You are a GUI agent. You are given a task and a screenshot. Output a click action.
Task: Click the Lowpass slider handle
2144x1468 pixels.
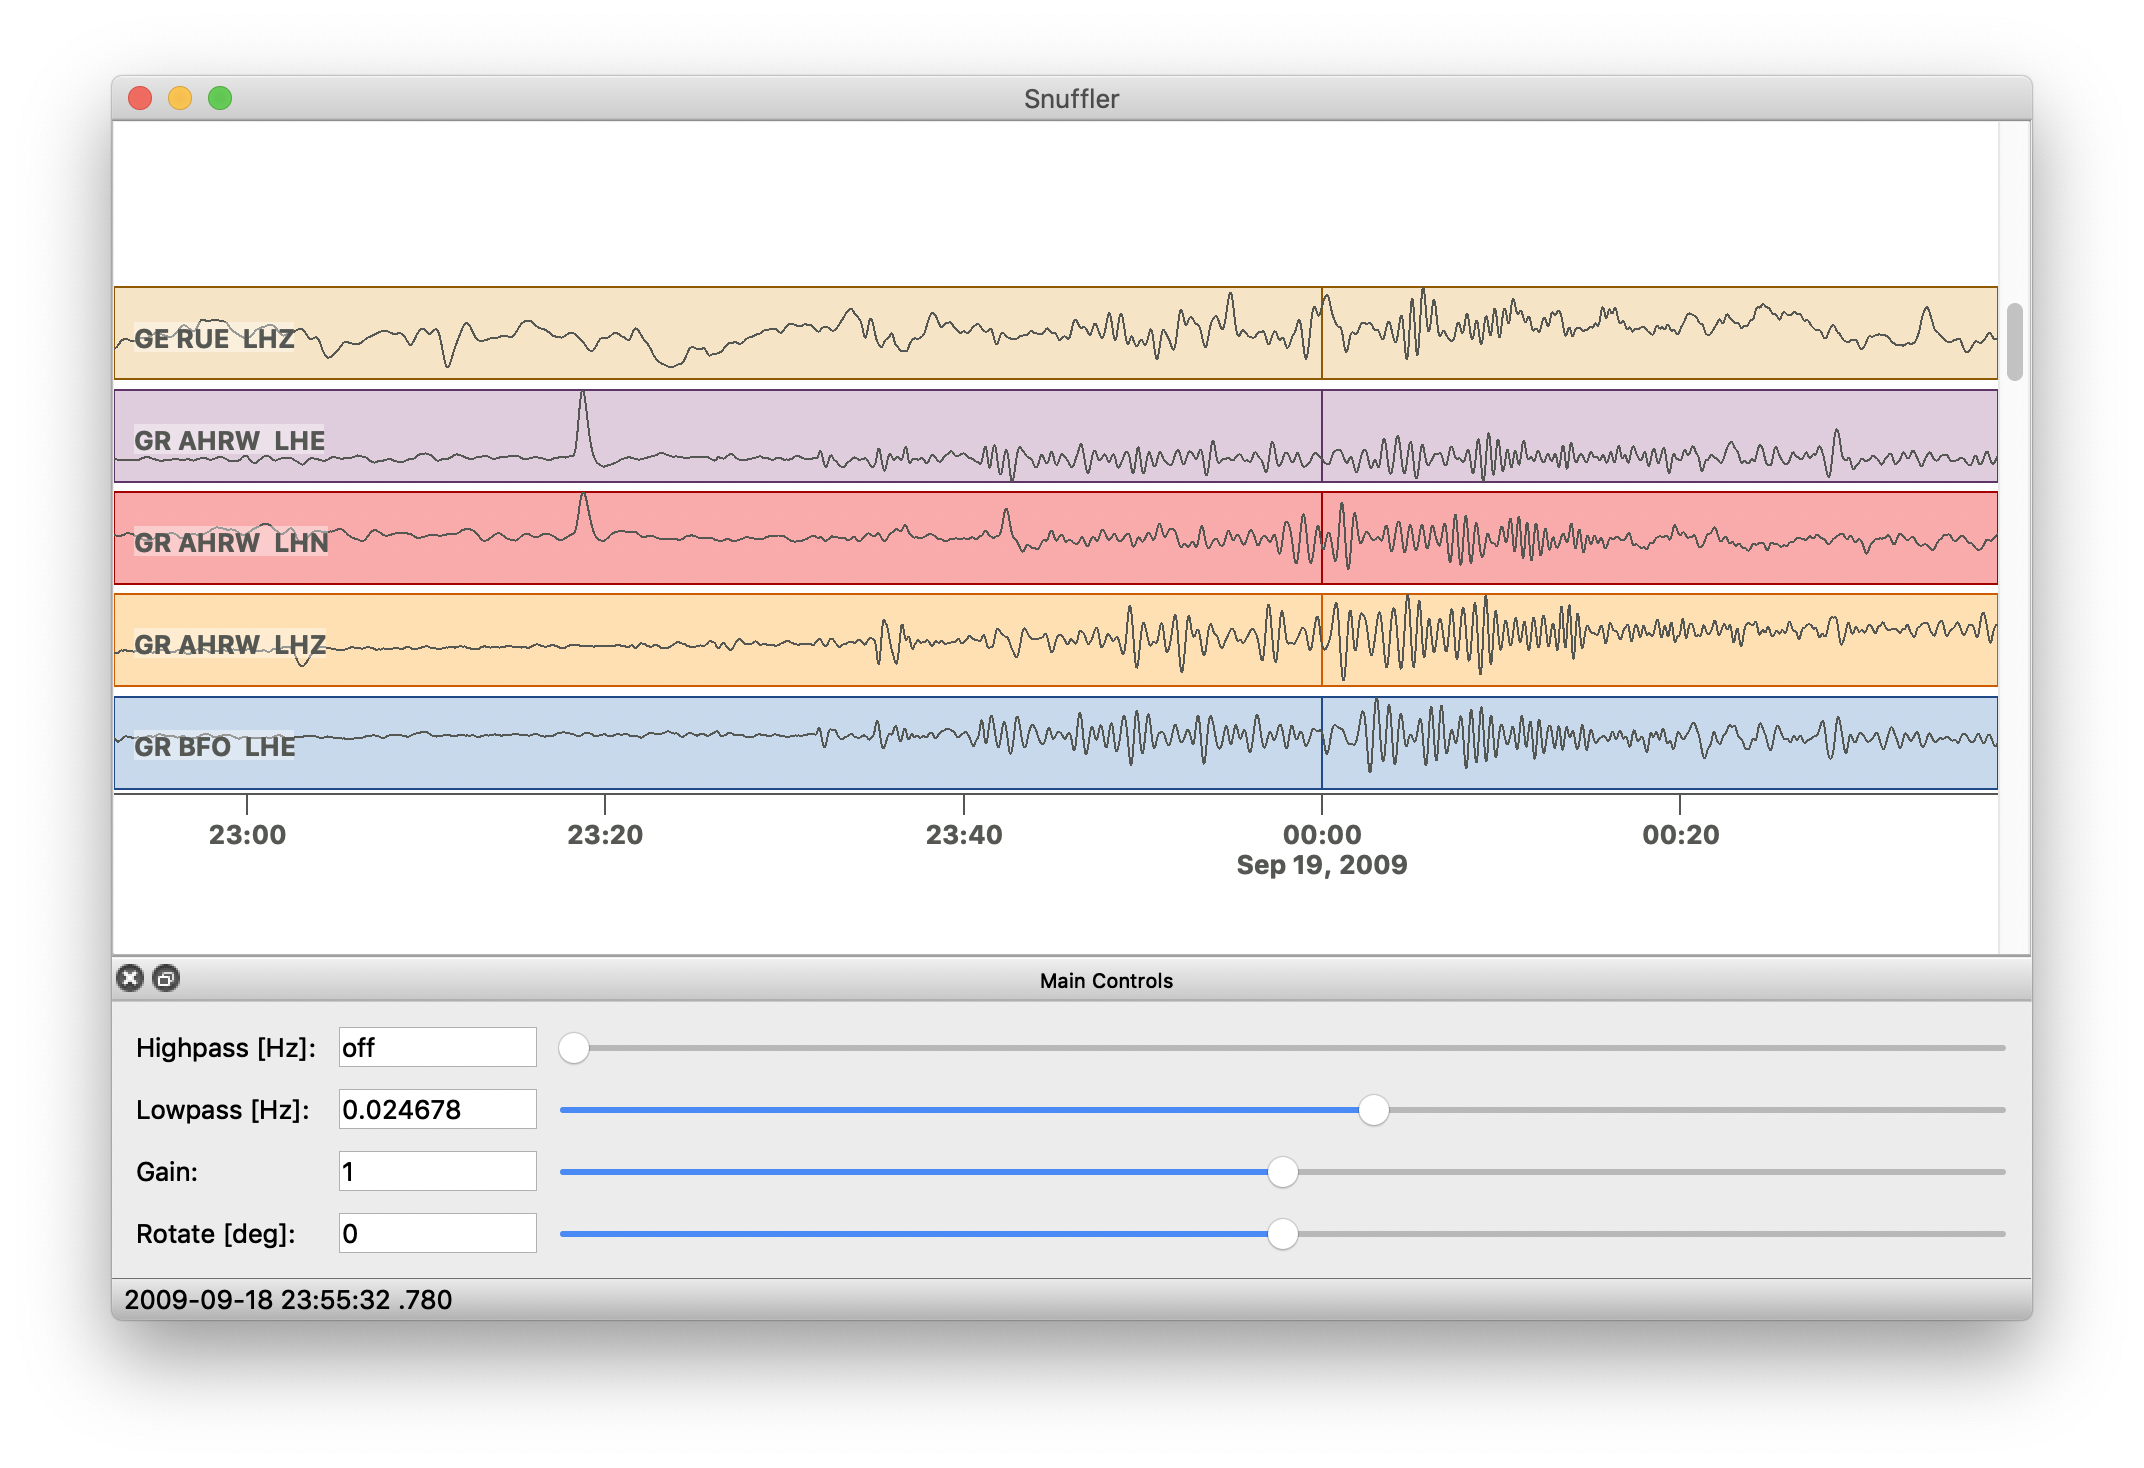tap(1374, 1110)
